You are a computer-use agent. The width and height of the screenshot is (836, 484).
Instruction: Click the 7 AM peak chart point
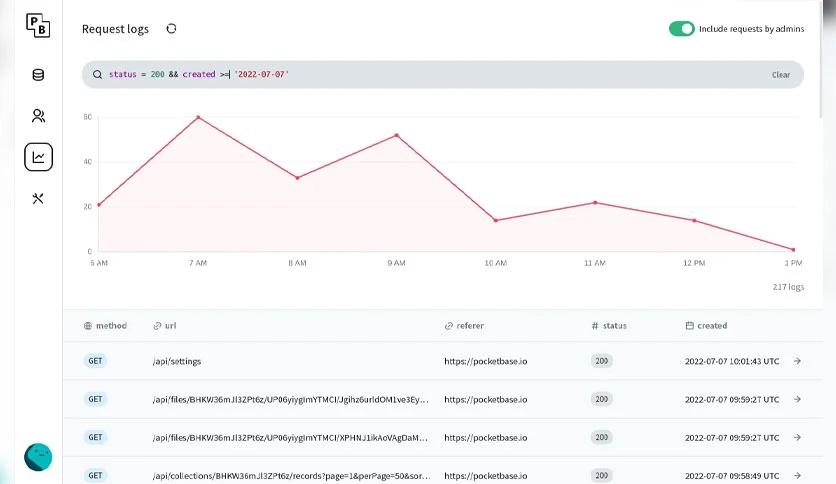click(x=198, y=117)
